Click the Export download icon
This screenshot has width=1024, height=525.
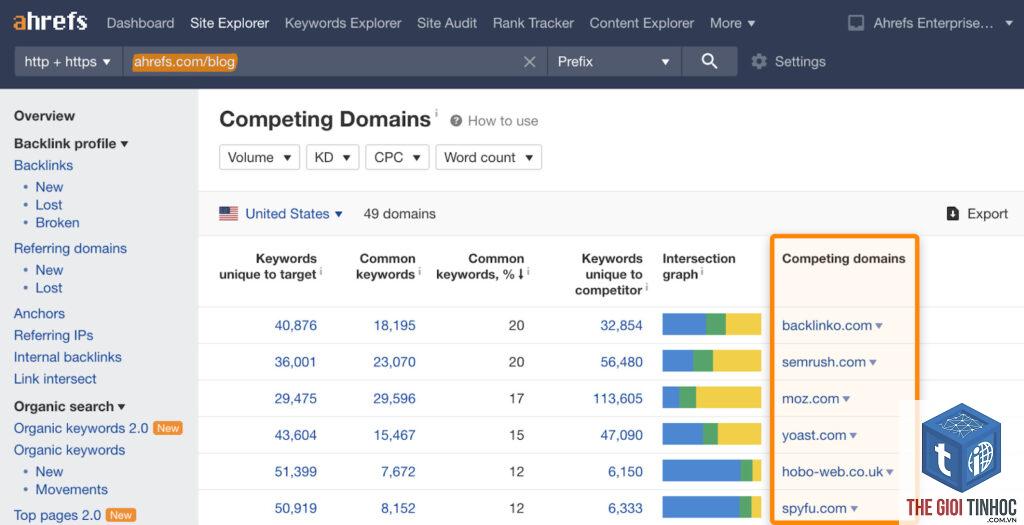point(953,214)
